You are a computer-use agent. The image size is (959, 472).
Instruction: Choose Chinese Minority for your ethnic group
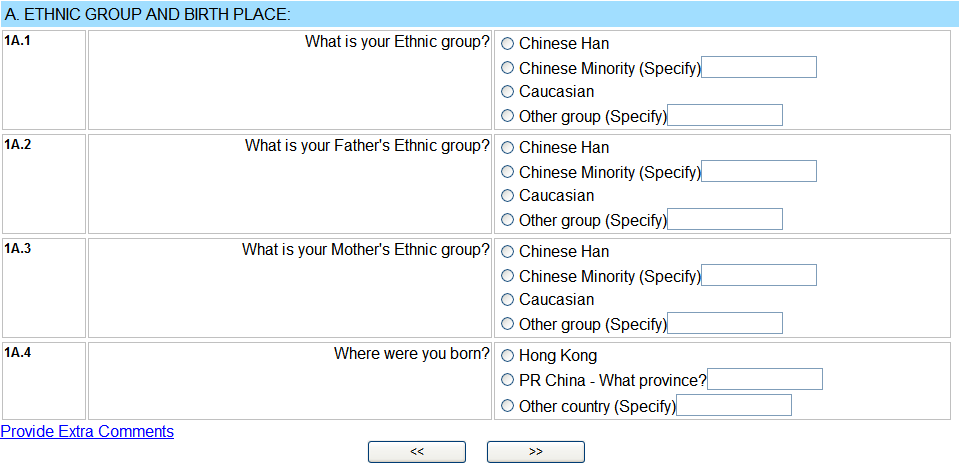pyautogui.click(x=508, y=68)
